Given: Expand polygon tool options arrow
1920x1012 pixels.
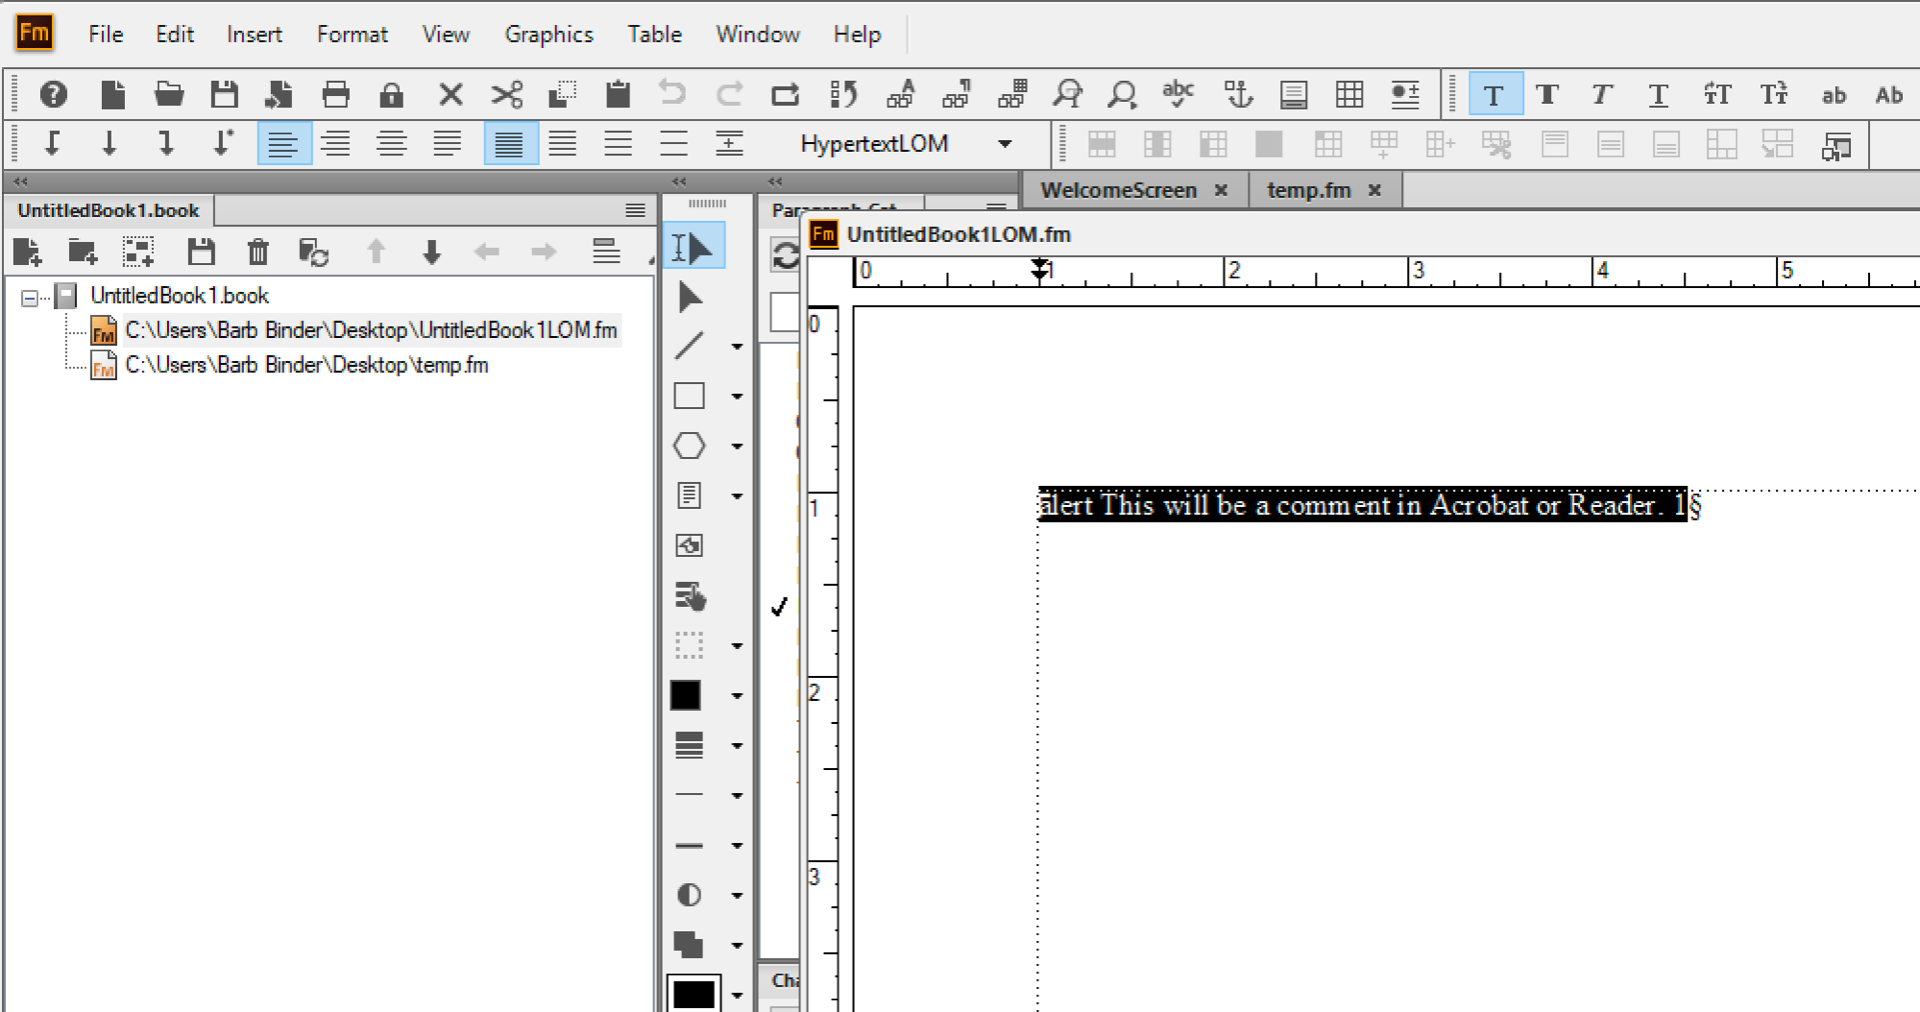Looking at the screenshot, I should pyautogui.click(x=737, y=447).
